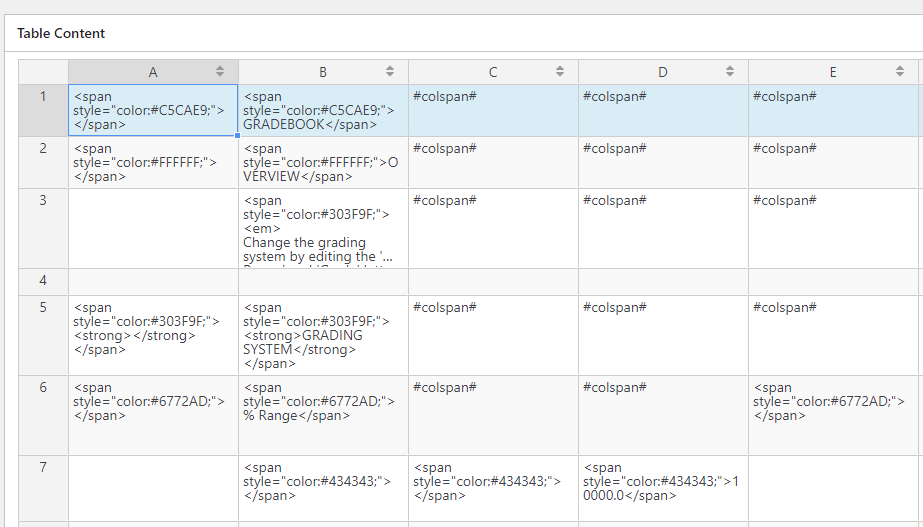The width and height of the screenshot is (923, 527).
Task: Select row 4 header
Action: click(43, 282)
